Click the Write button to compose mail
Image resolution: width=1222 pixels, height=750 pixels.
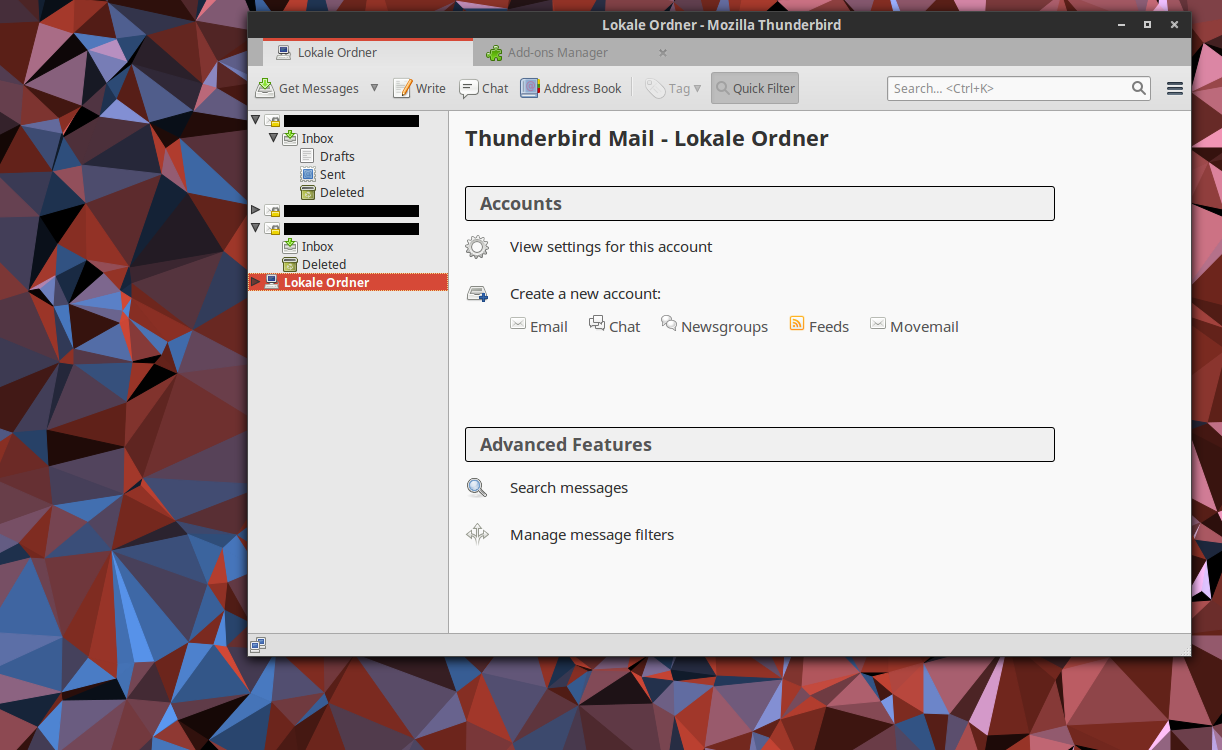pyautogui.click(x=419, y=88)
